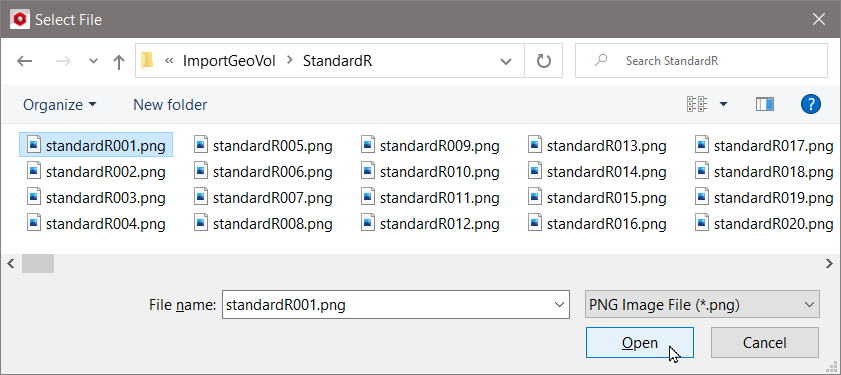Viewport: 841px width, 375px height.
Task: Click the Search StandardR field
Action: tap(701, 61)
